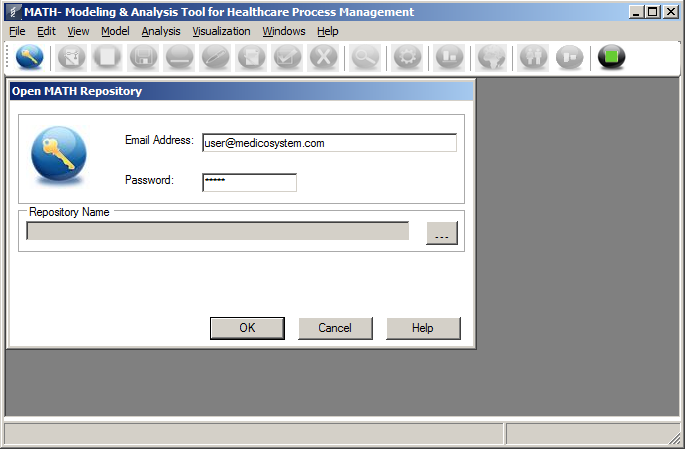
Task: Click the greyed gear settings toolbar icon
Action: (407, 57)
